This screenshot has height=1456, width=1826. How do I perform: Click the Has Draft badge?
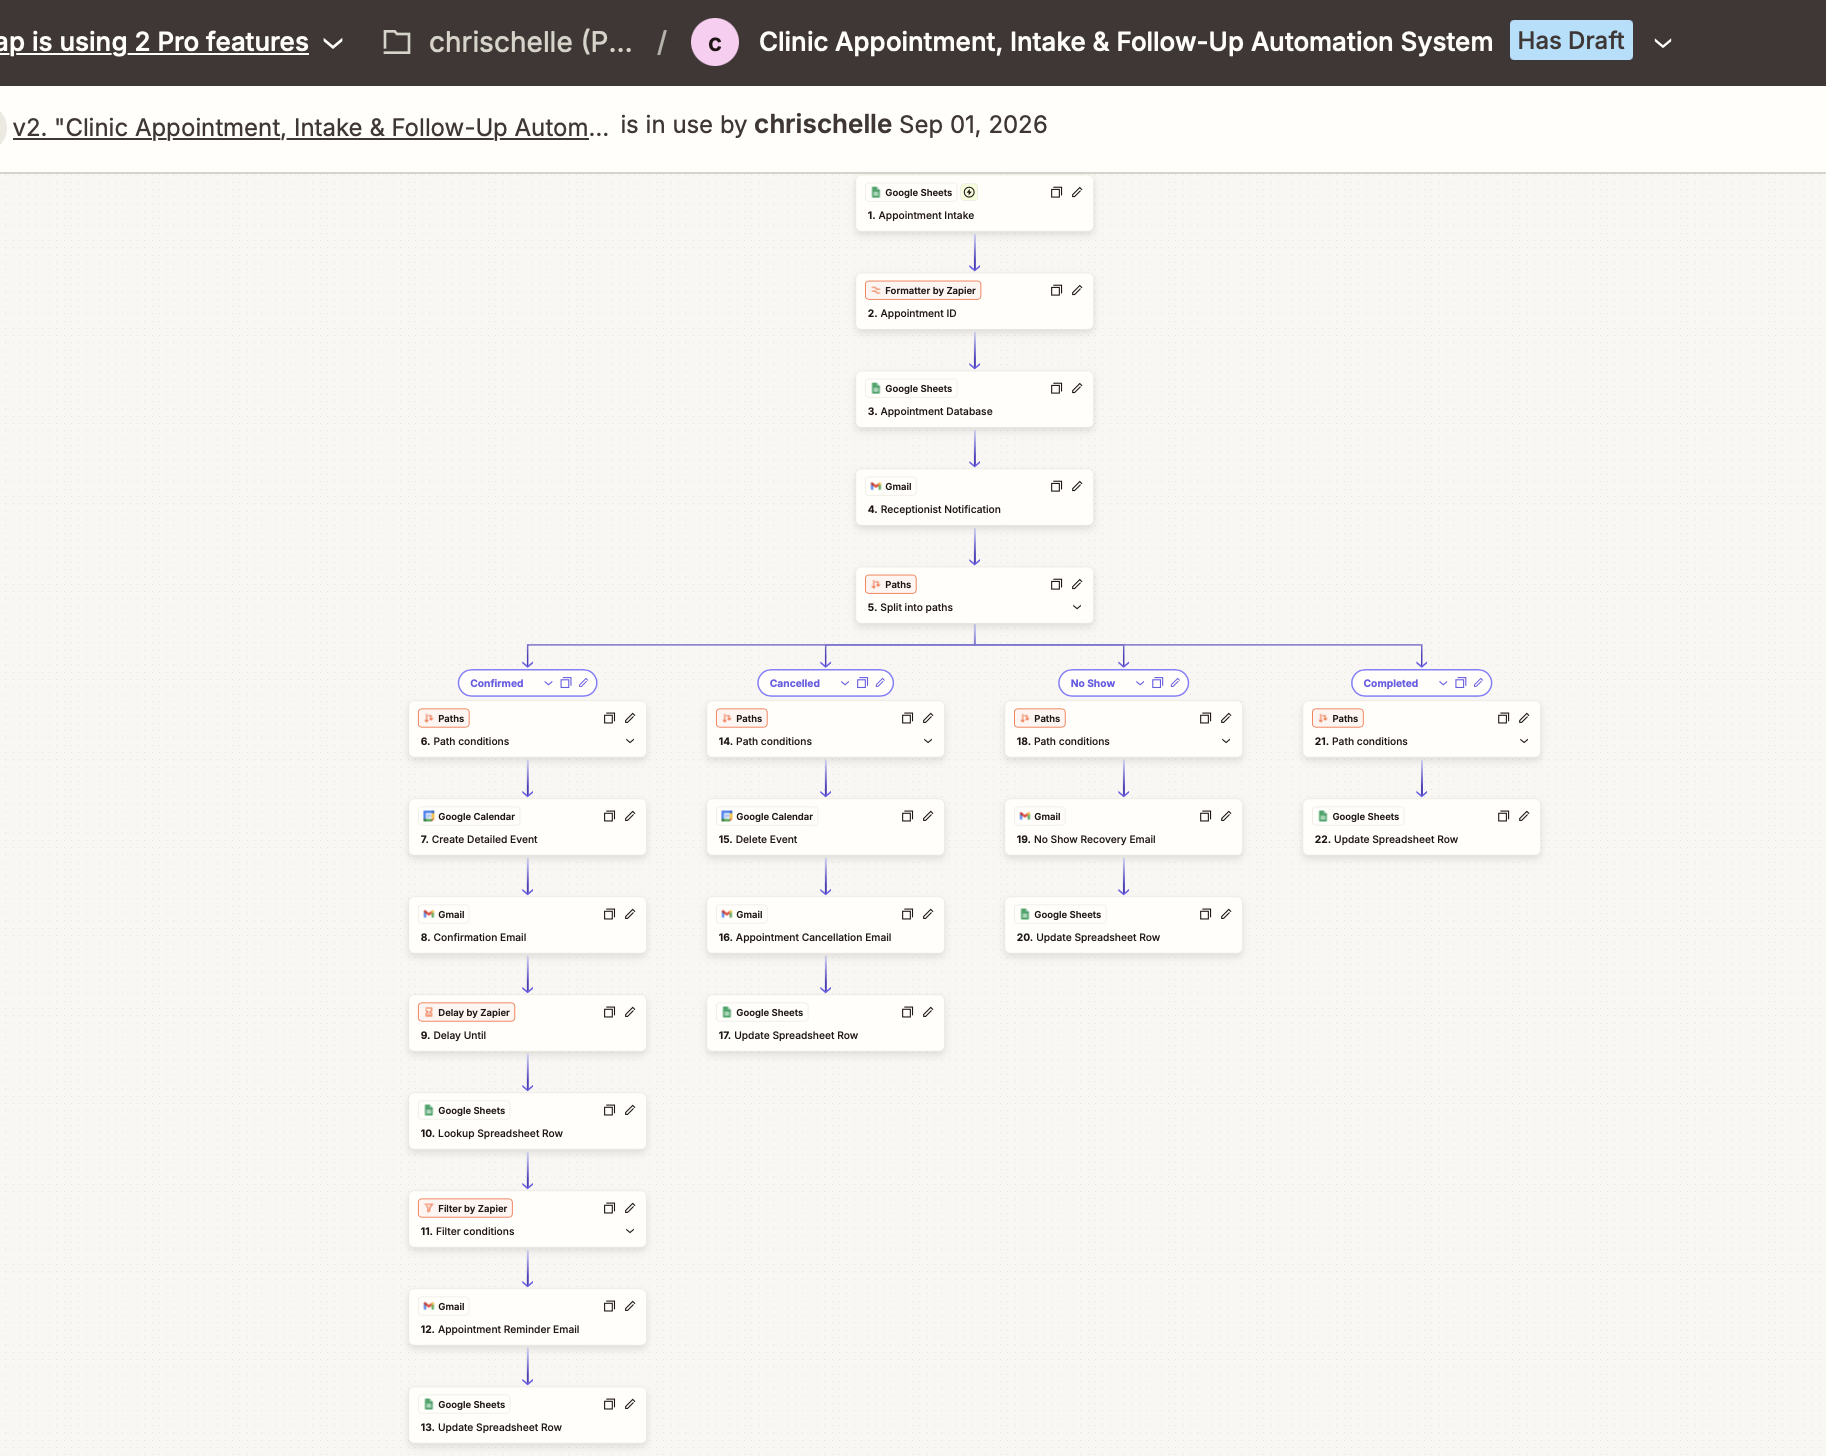1571,40
